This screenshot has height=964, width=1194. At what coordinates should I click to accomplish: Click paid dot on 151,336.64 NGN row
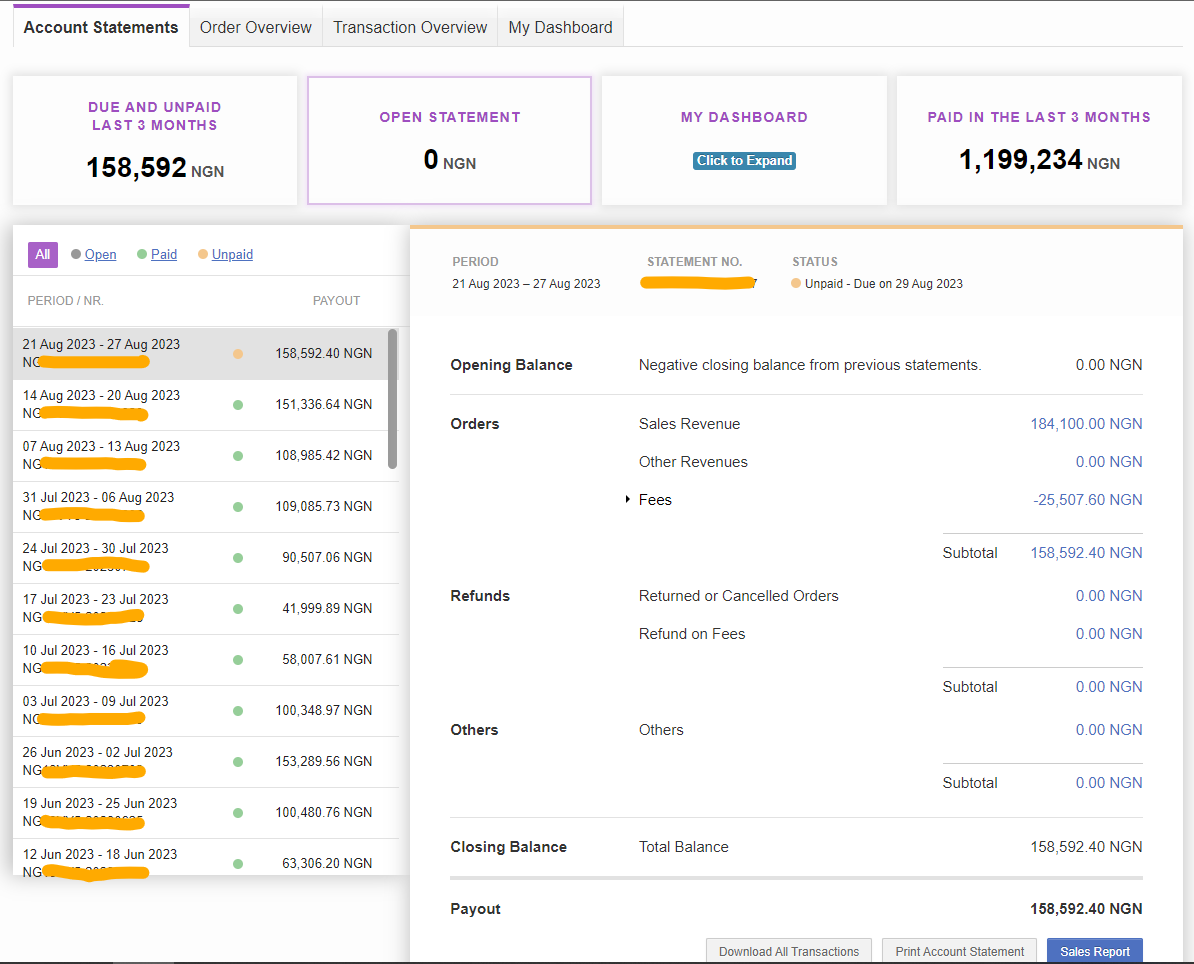[238, 405]
